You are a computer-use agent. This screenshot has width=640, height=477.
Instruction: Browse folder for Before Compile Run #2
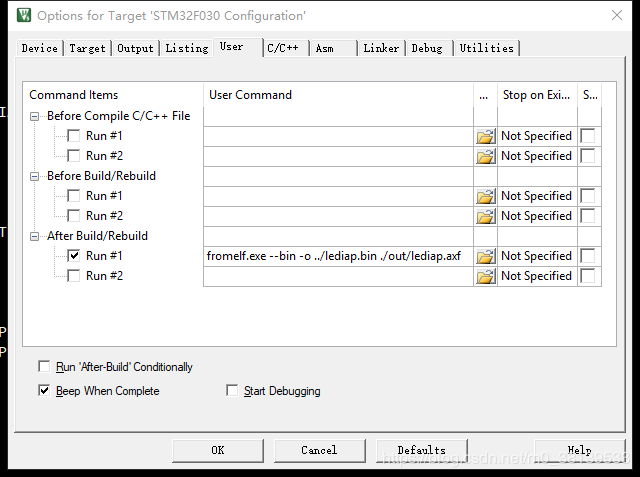[486, 156]
